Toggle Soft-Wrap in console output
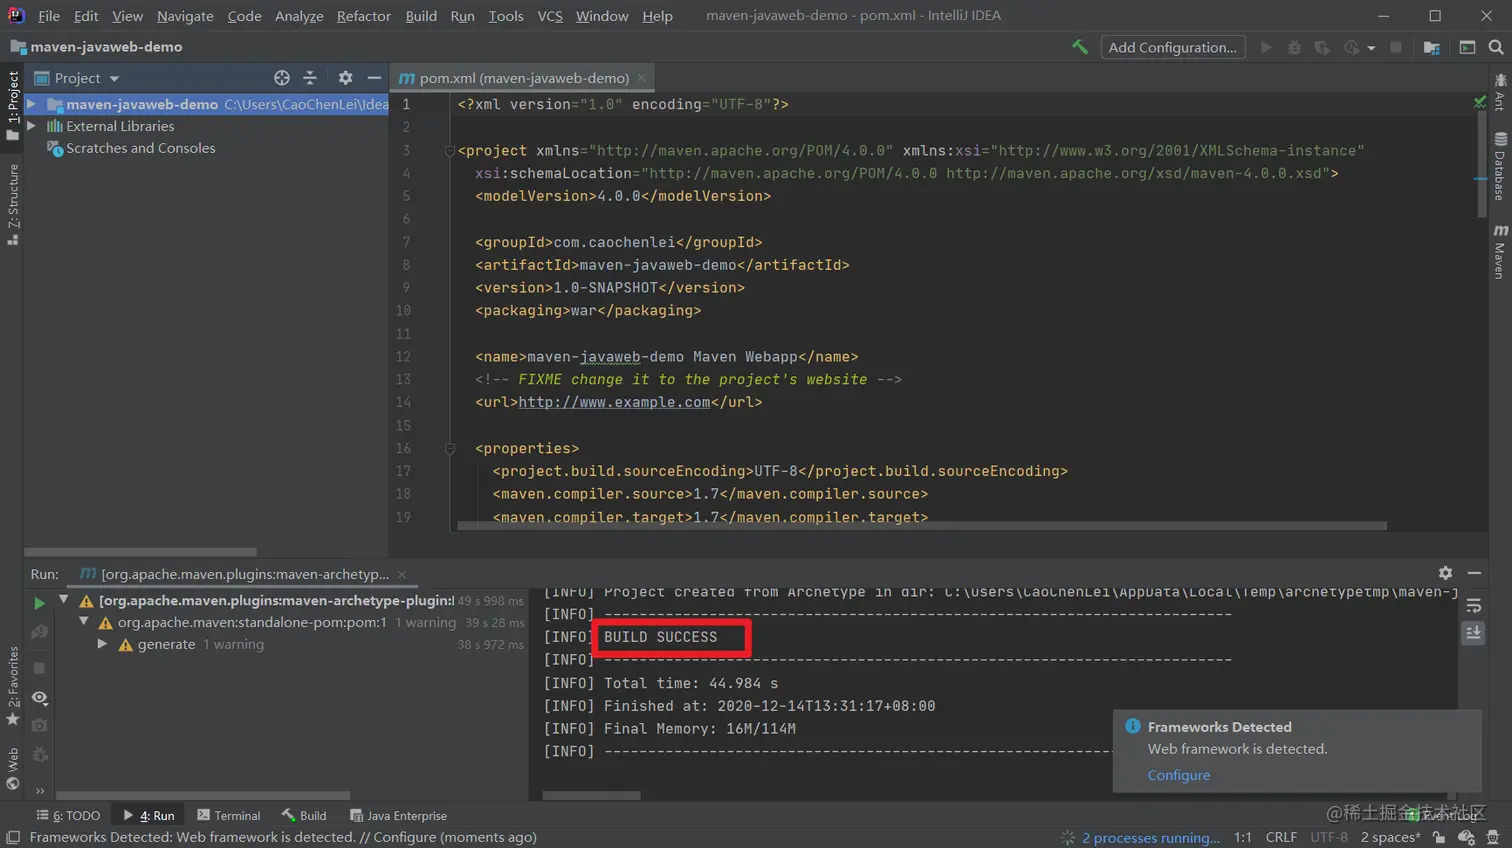This screenshot has height=848, width=1512. click(x=1473, y=606)
